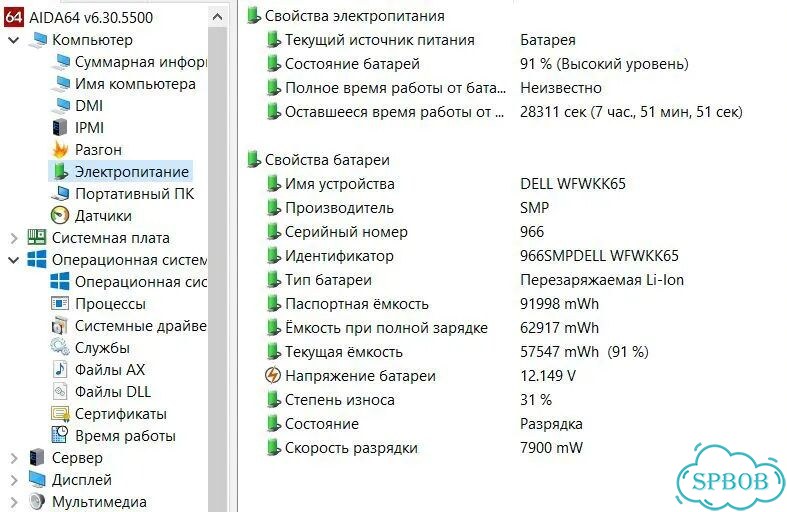Click the Мультимедиа speaker icon
Image resolution: width=787 pixels, height=512 pixels.
(x=37, y=501)
